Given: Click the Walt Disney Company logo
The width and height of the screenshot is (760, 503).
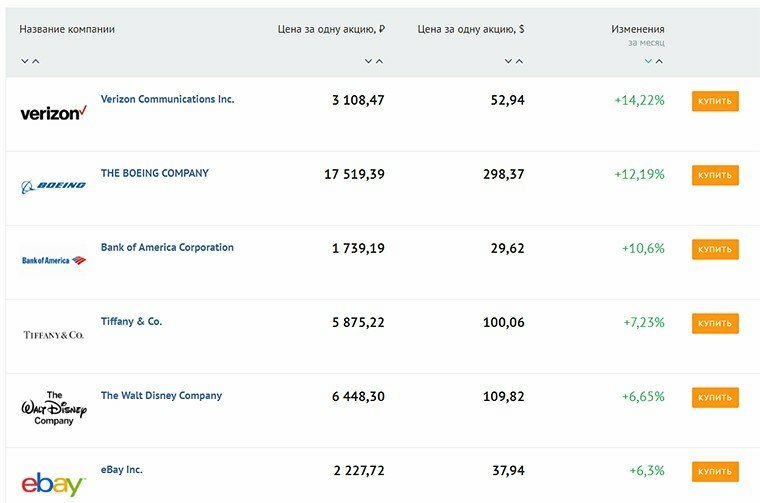Looking at the screenshot, I should click(53, 408).
